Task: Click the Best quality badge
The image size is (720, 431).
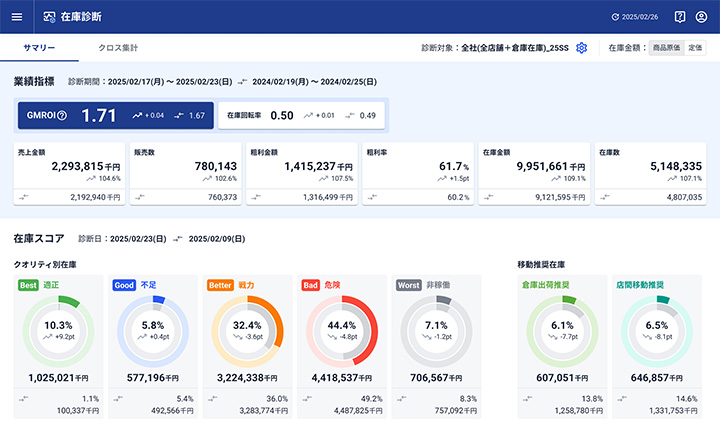Action: [x=29, y=285]
